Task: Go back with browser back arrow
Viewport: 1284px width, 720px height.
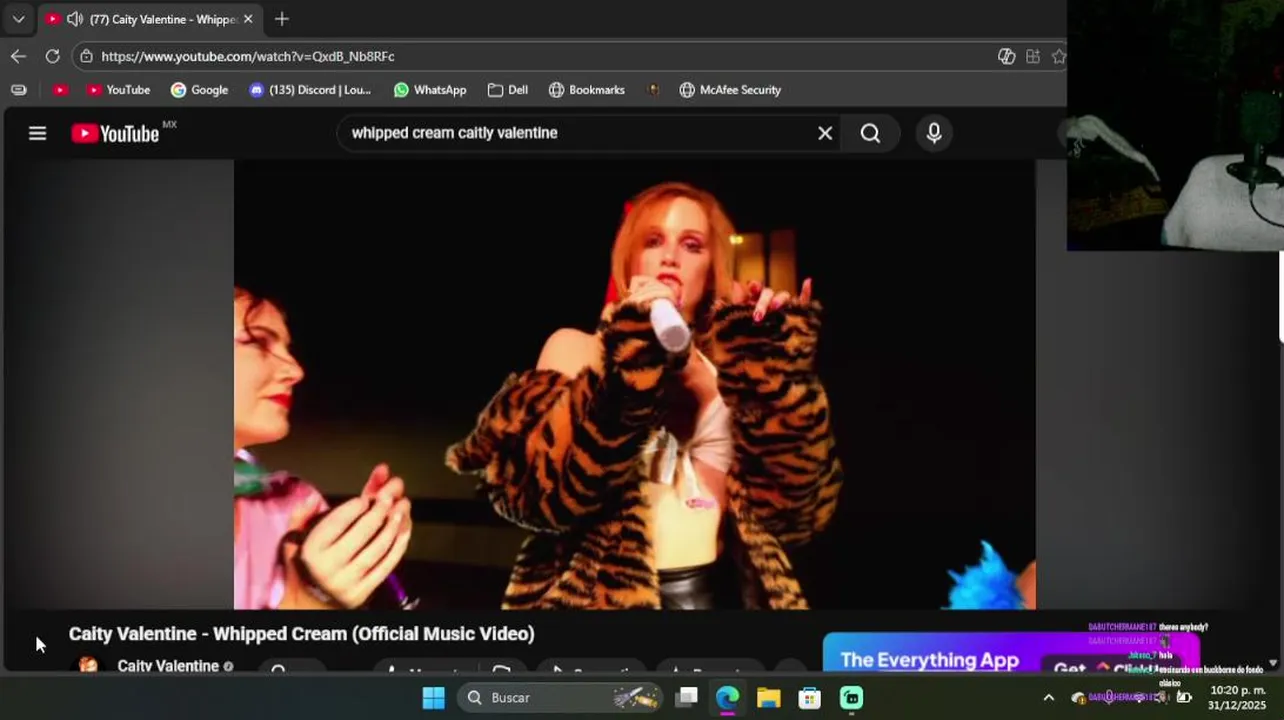Action: point(18,56)
